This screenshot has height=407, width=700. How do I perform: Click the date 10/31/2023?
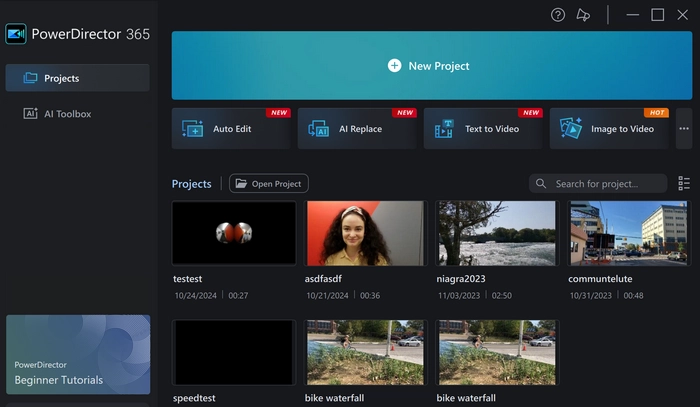coord(591,295)
